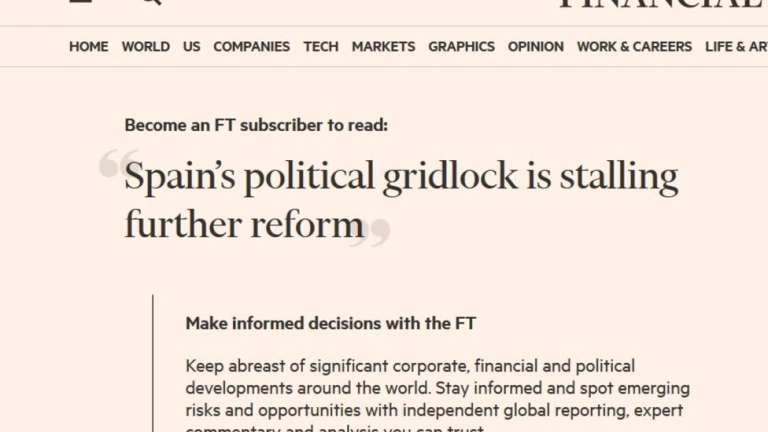The height and width of the screenshot is (432, 768).
Task: Click the search magnifier icon
Action: pyautogui.click(x=150, y=2)
